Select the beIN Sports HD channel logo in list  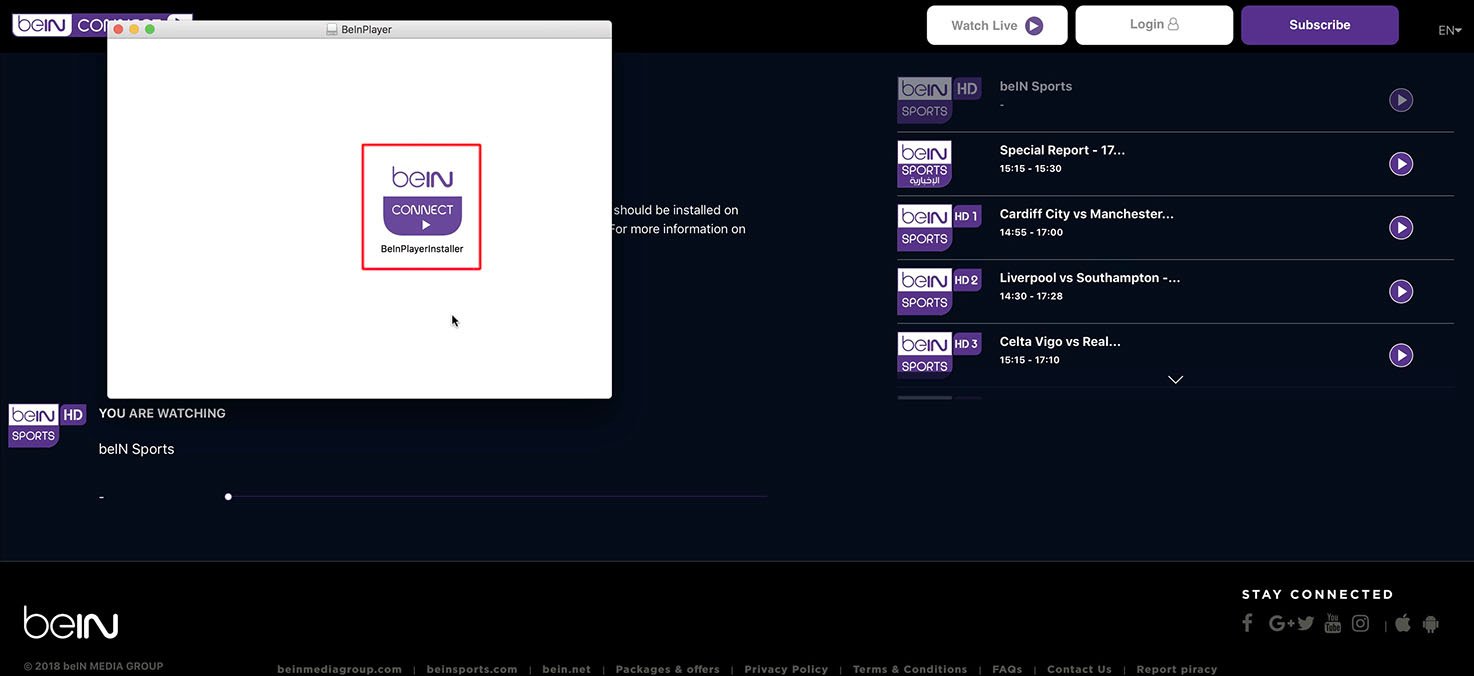click(939, 100)
